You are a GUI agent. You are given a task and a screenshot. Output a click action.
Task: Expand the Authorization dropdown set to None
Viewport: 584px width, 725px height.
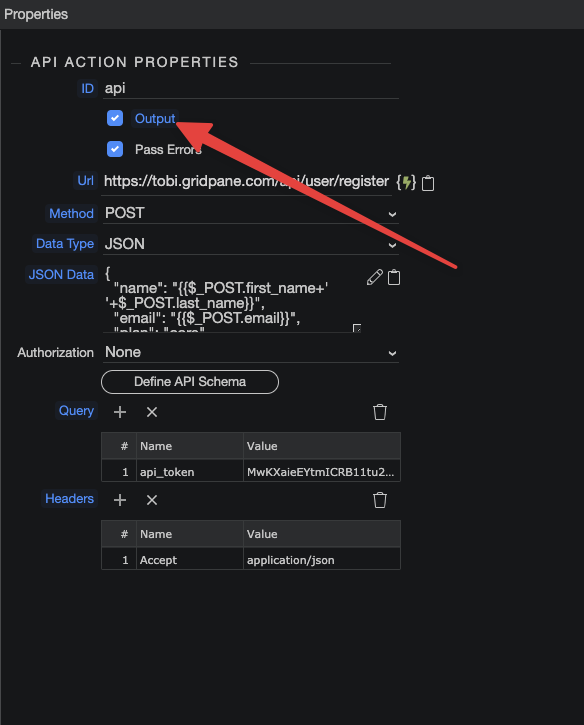251,352
